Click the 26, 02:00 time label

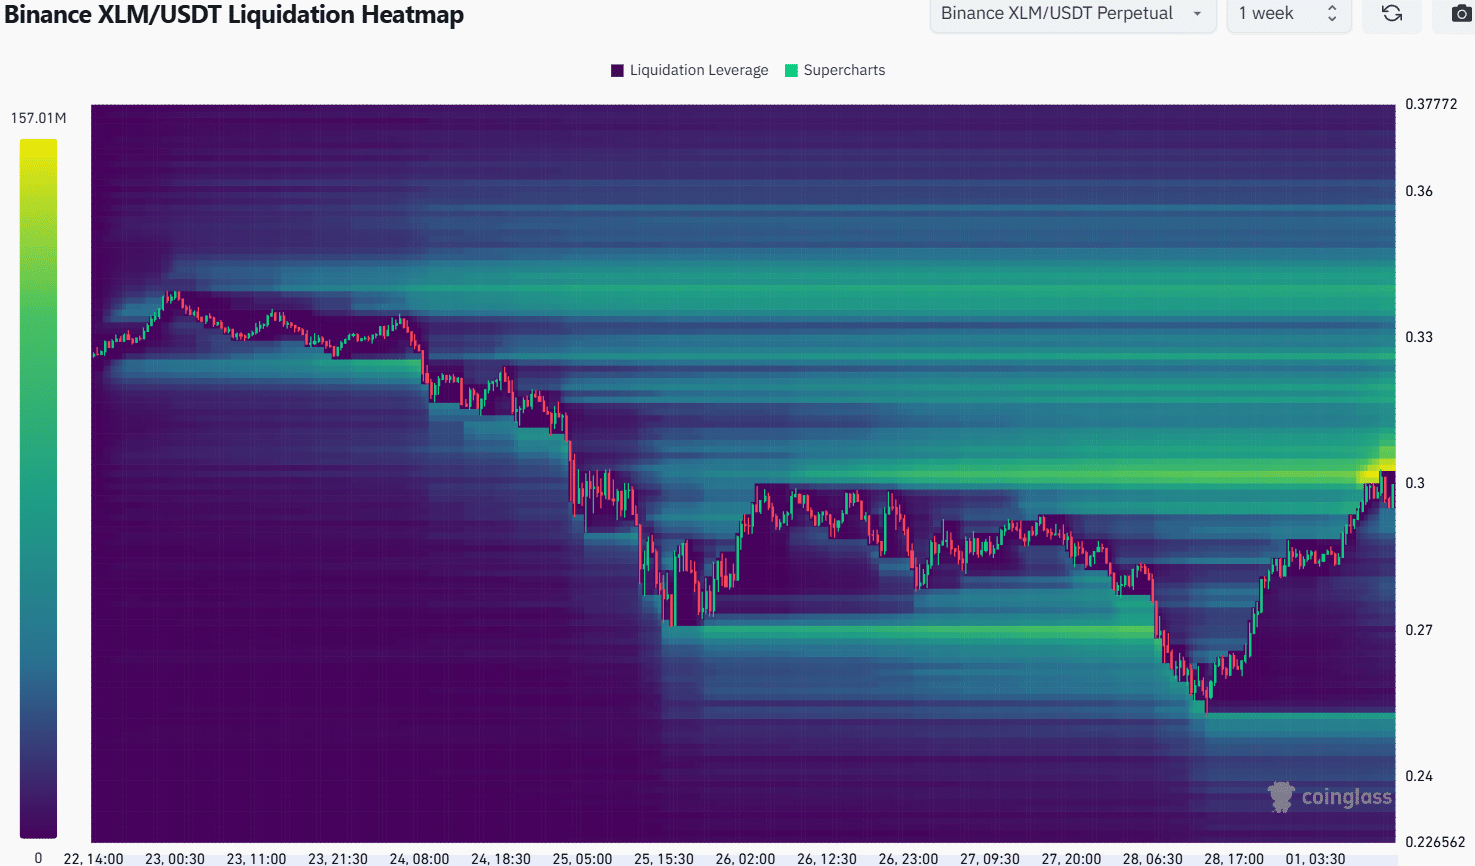click(745, 858)
